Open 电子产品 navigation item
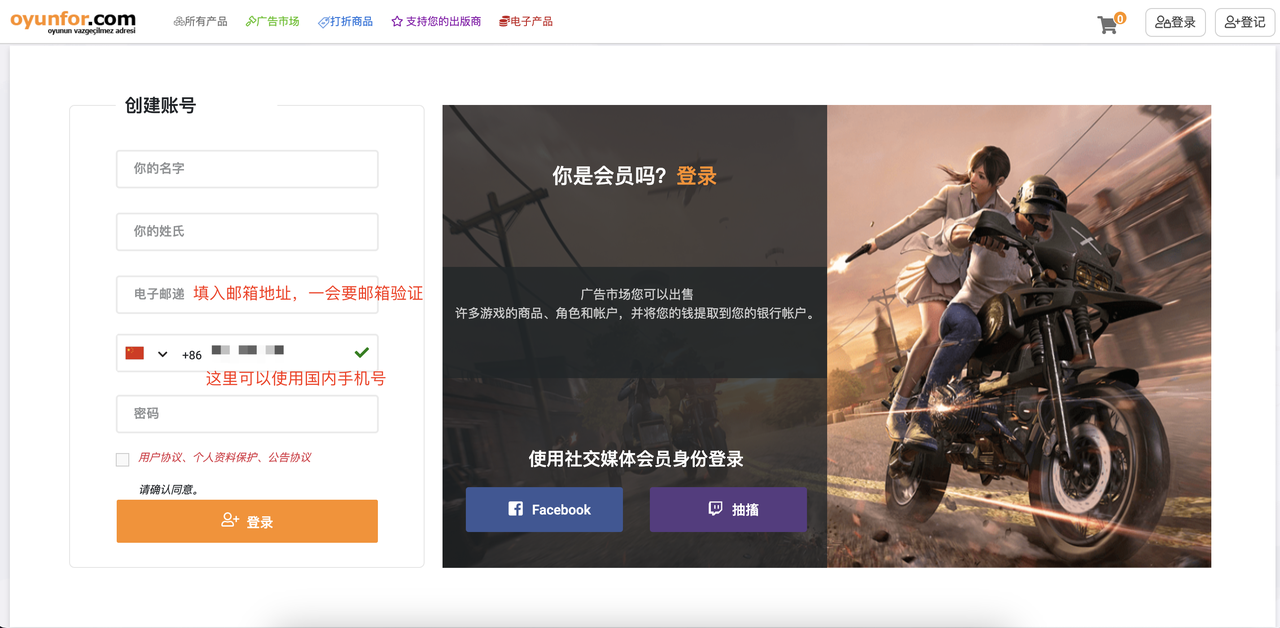The width and height of the screenshot is (1280, 628). coord(525,22)
